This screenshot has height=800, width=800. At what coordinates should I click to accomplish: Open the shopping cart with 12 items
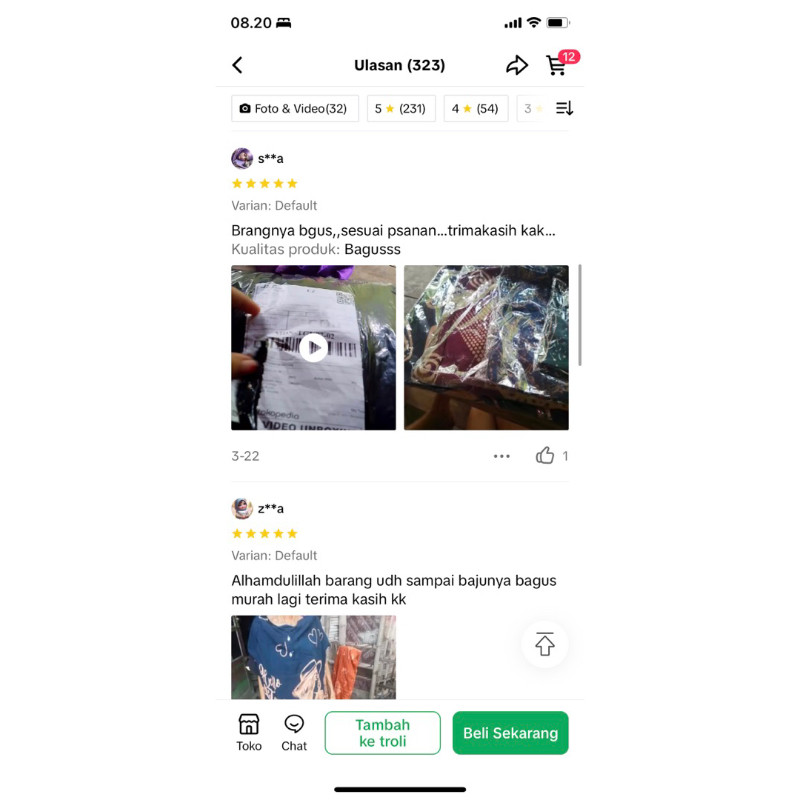coord(557,65)
